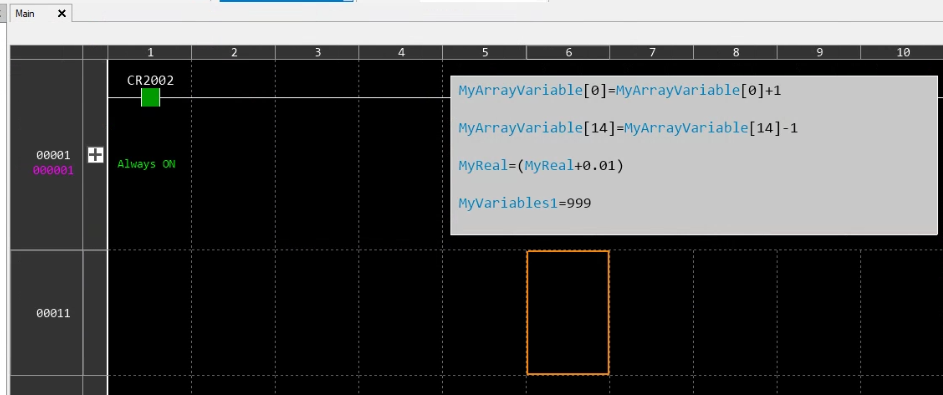This screenshot has height=395, width=943.
Task: Select column 6 header
Action: (568, 53)
